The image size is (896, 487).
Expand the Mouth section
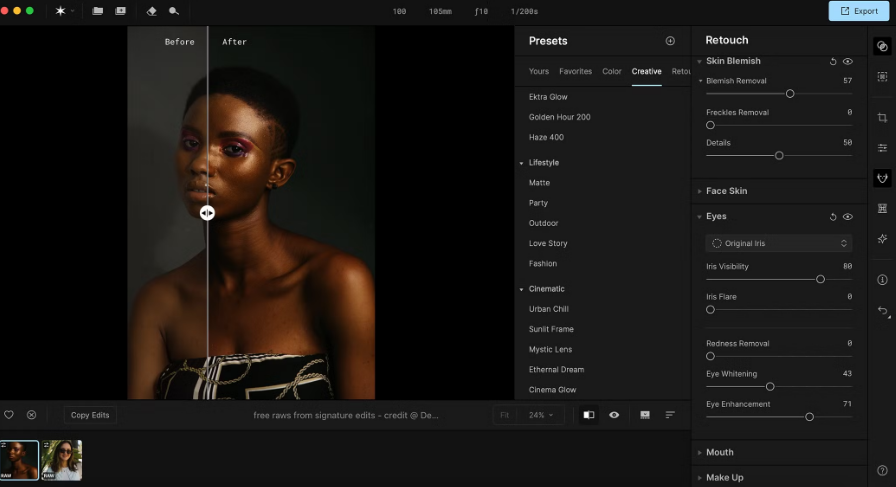coord(699,452)
